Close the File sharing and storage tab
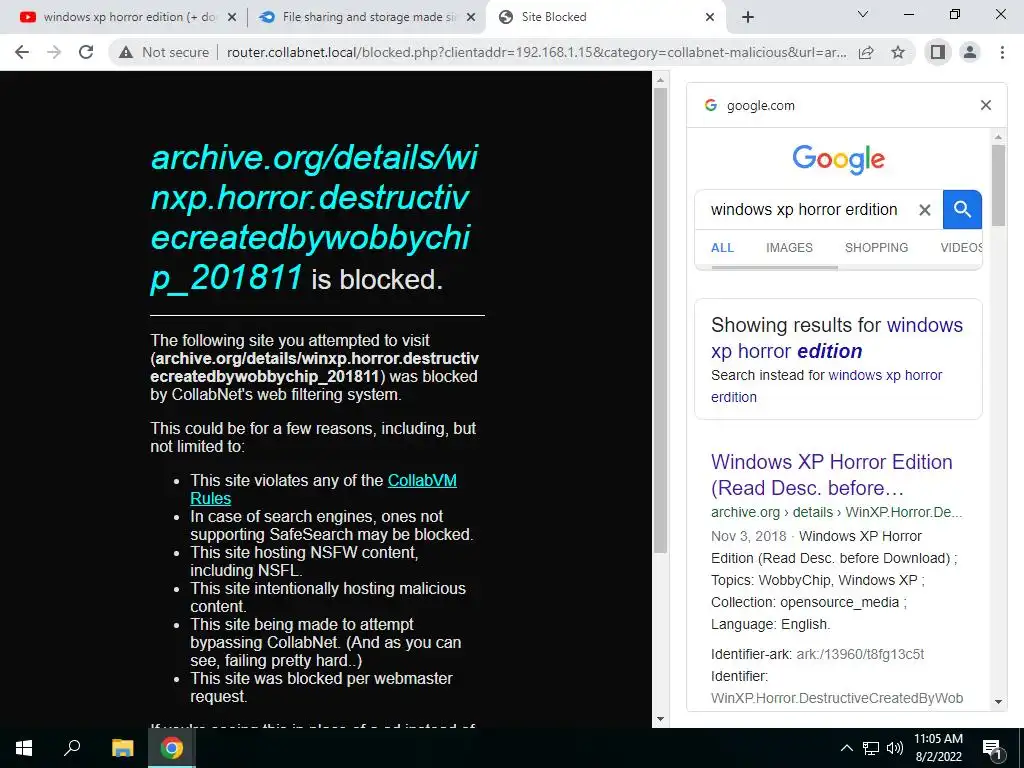This screenshot has height=768, width=1024. click(471, 17)
